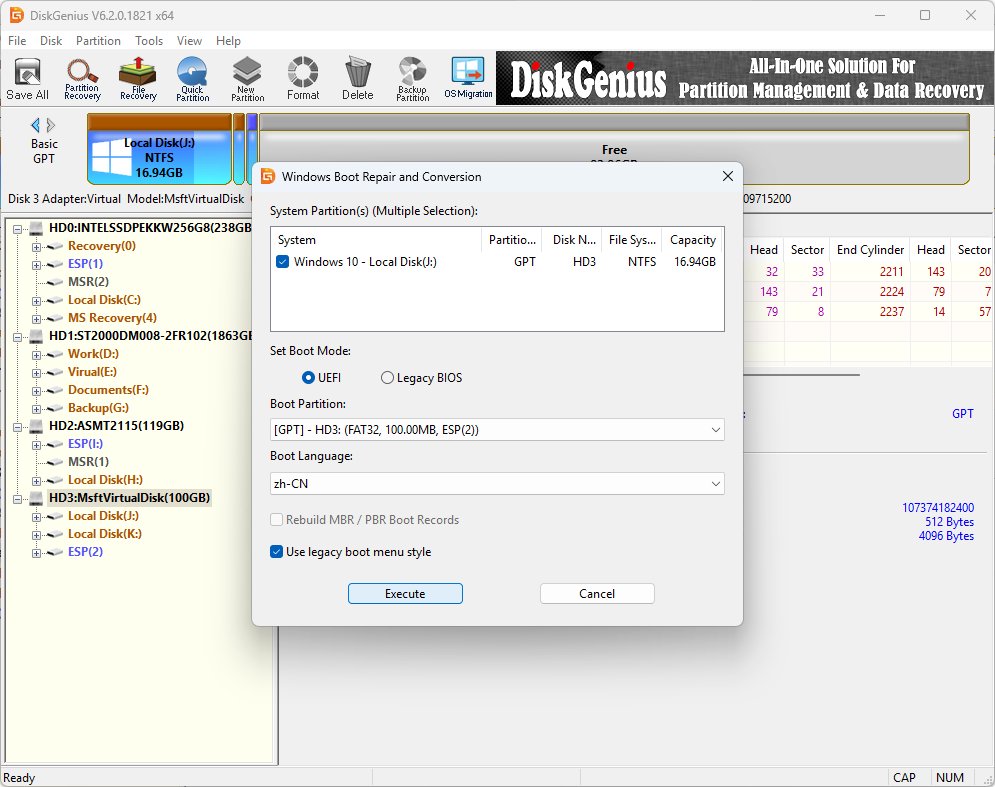Click the System column header

376,240
